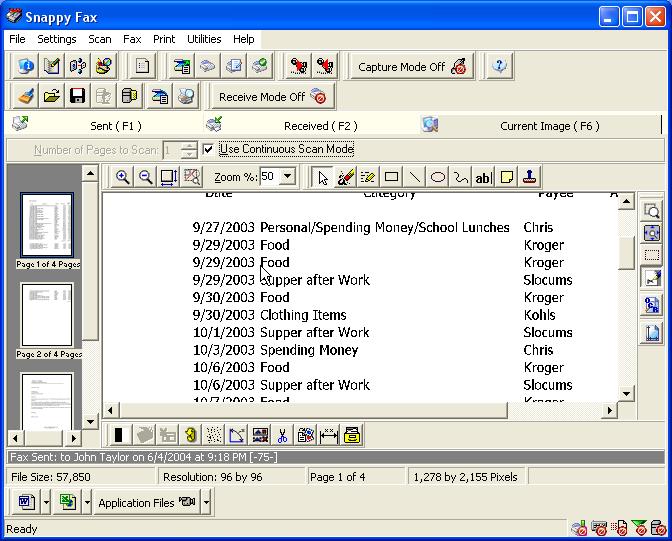Open the Help menu
Viewport: 672px width, 541px height.
click(x=243, y=39)
